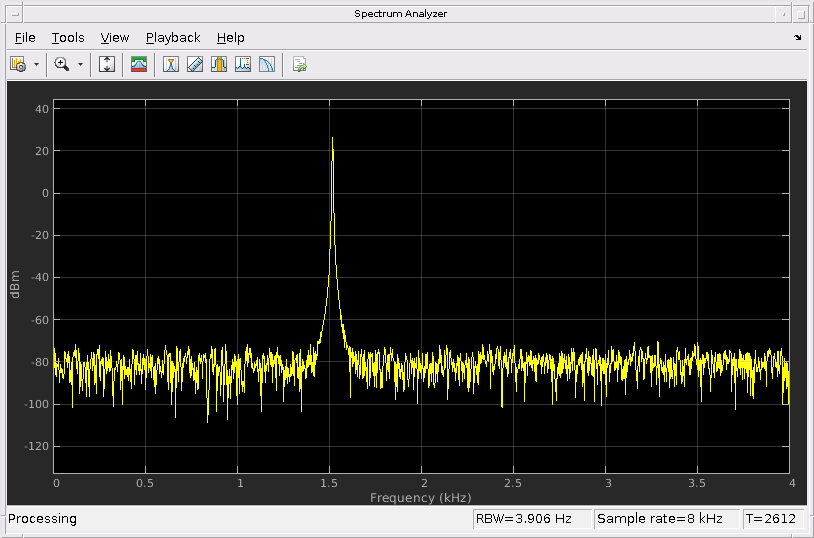Open the Tools menu
Image resolution: width=814 pixels, height=538 pixels.
click(68, 38)
